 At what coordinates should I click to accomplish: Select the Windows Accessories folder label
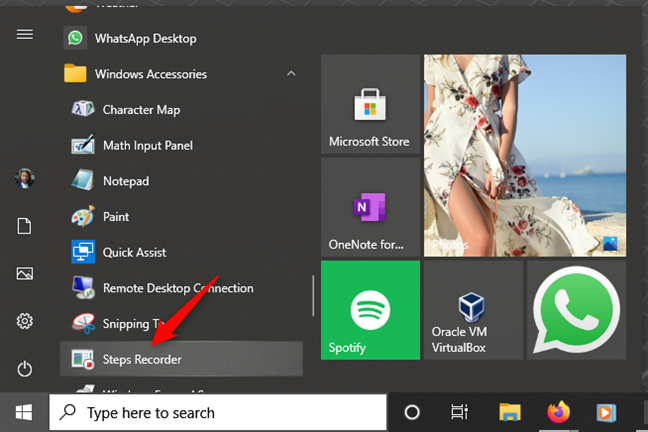click(151, 74)
